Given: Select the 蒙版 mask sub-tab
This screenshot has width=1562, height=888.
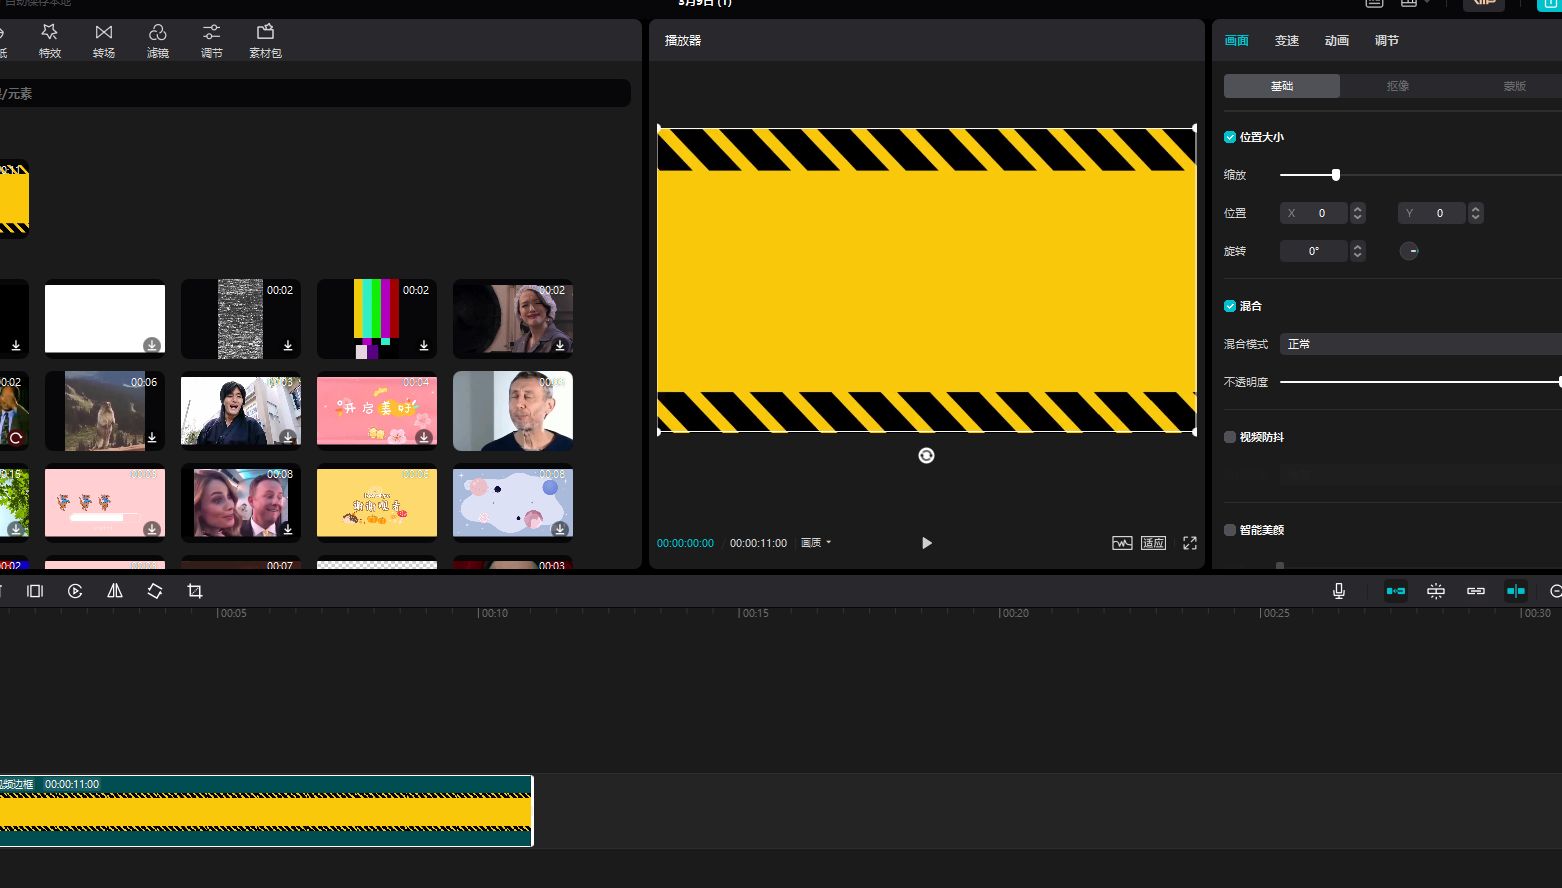Looking at the screenshot, I should point(1514,86).
